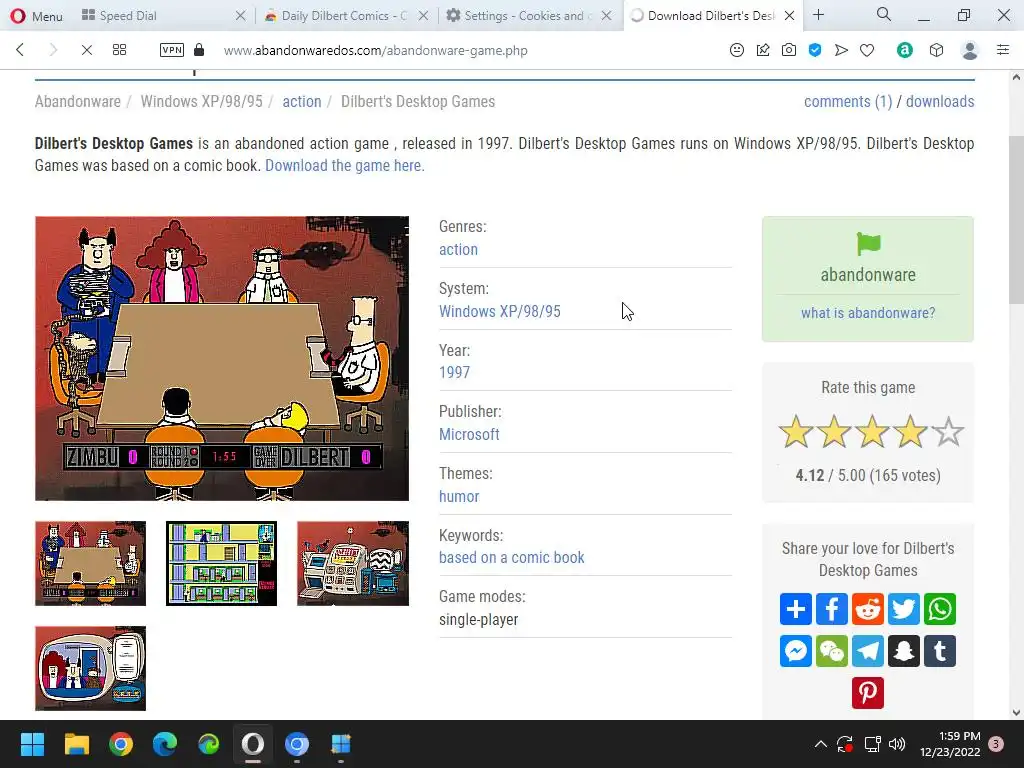Close the Daily Dilbert Comics tab

[423, 16]
